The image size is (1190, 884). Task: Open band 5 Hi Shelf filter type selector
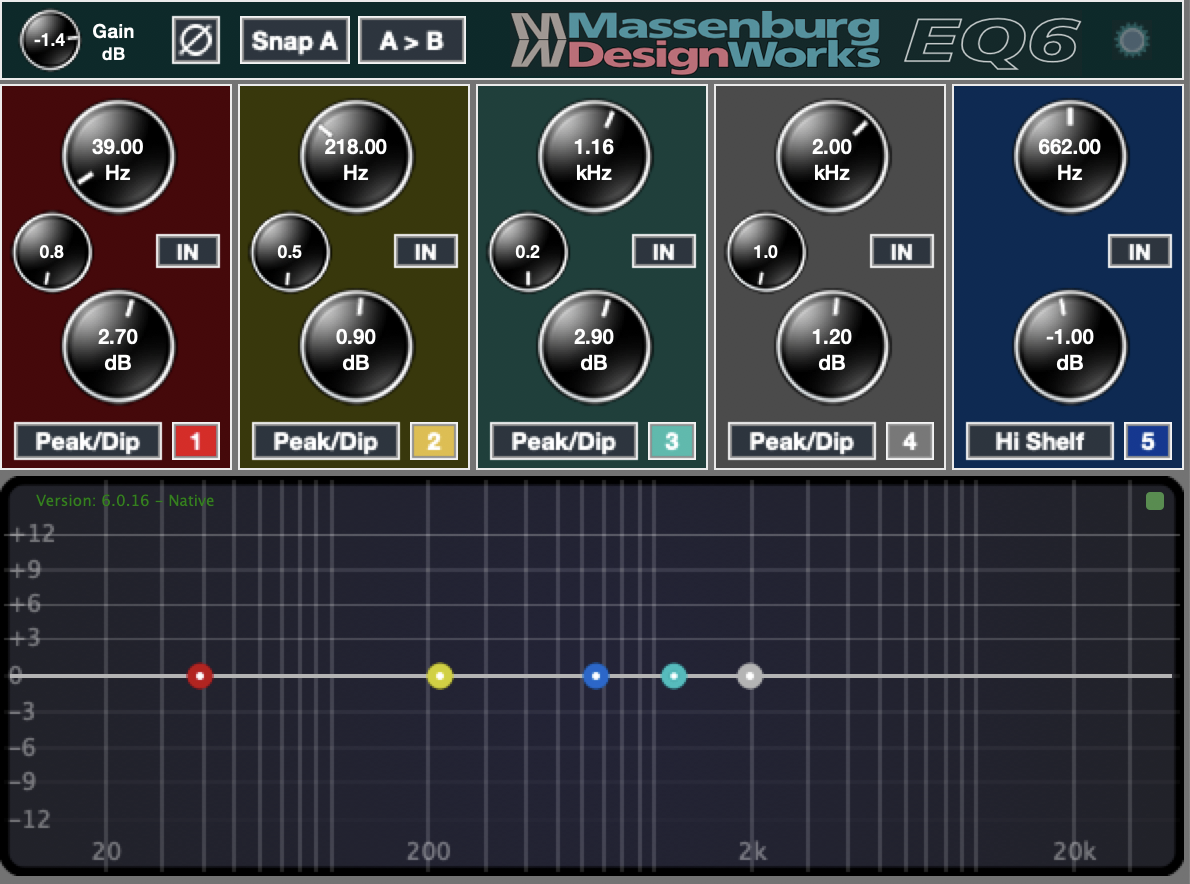pyautogui.click(x=1040, y=441)
